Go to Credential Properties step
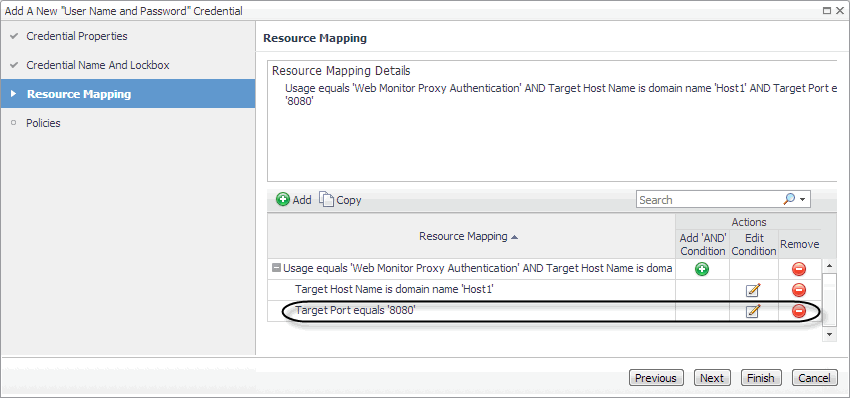The height and width of the screenshot is (398, 850). click(77, 36)
